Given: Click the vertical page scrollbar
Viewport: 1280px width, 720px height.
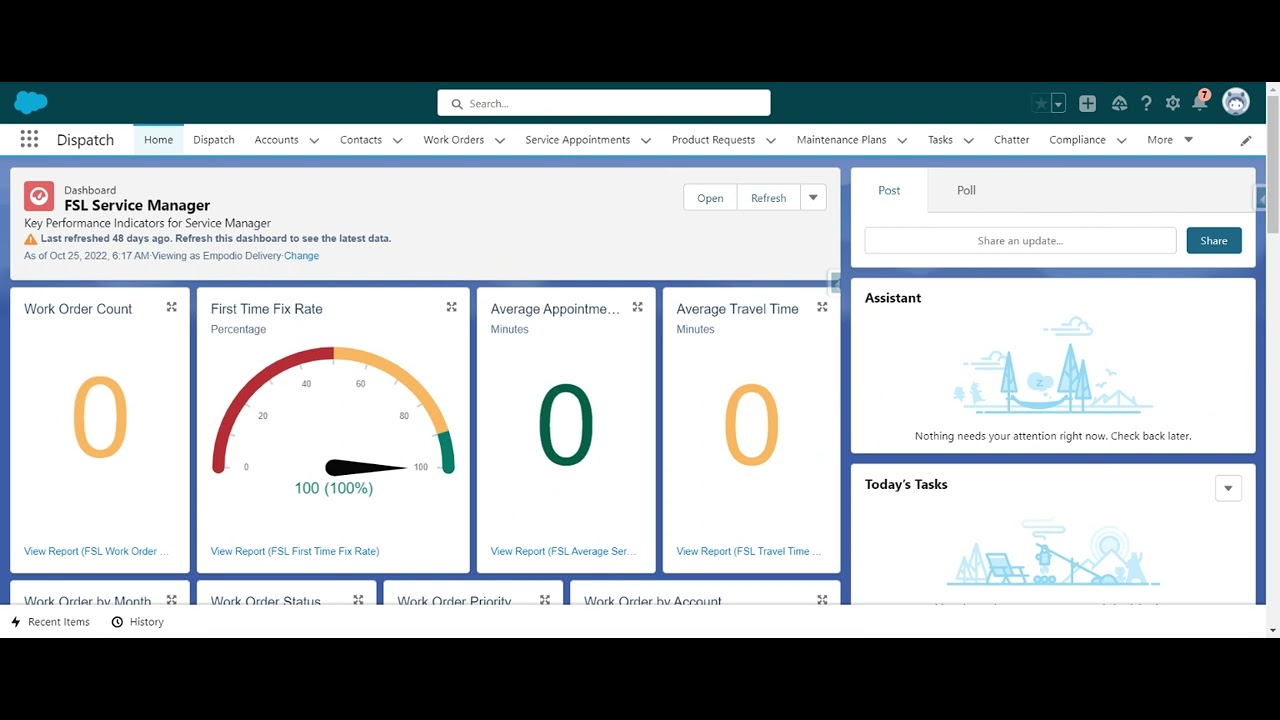Looking at the screenshot, I should (1272, 165).
